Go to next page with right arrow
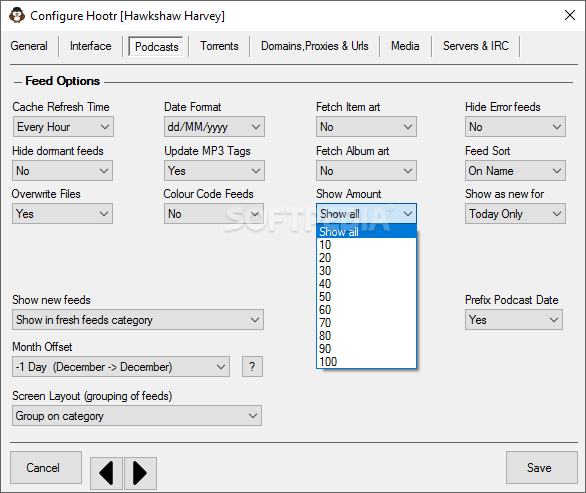This screenshot has width=586, height=493. [140, 473]
